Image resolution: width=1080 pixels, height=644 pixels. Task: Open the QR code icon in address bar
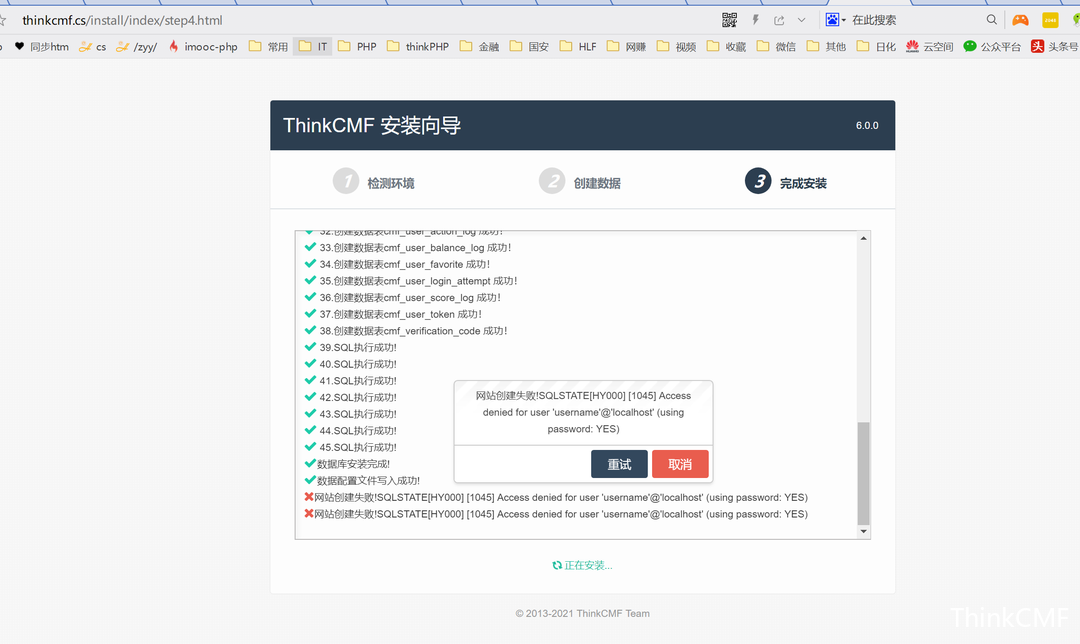[x=729, y=20]
